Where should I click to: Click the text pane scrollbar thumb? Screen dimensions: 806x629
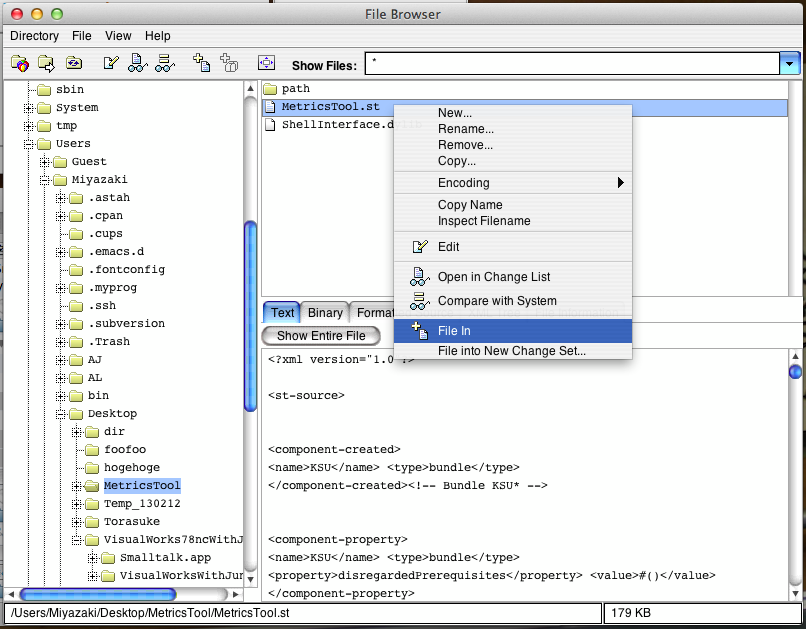point(795,372)
